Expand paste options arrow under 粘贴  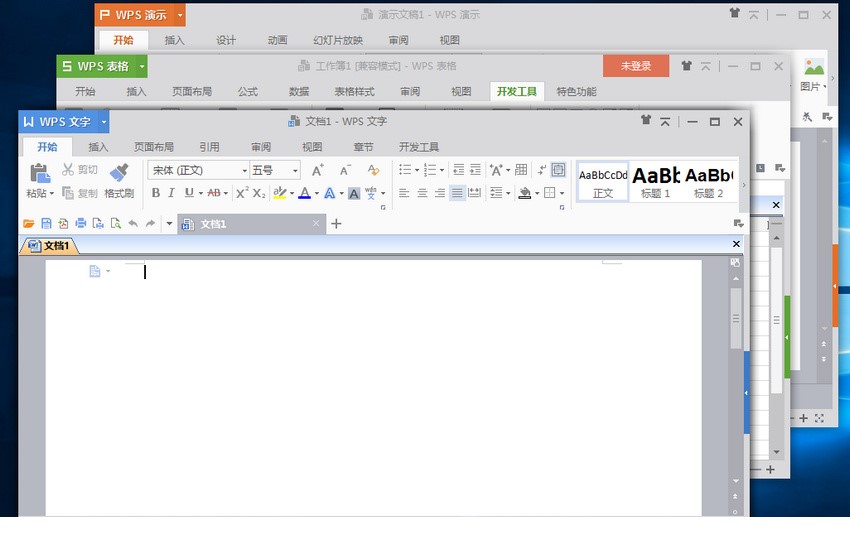pos(52,194)
